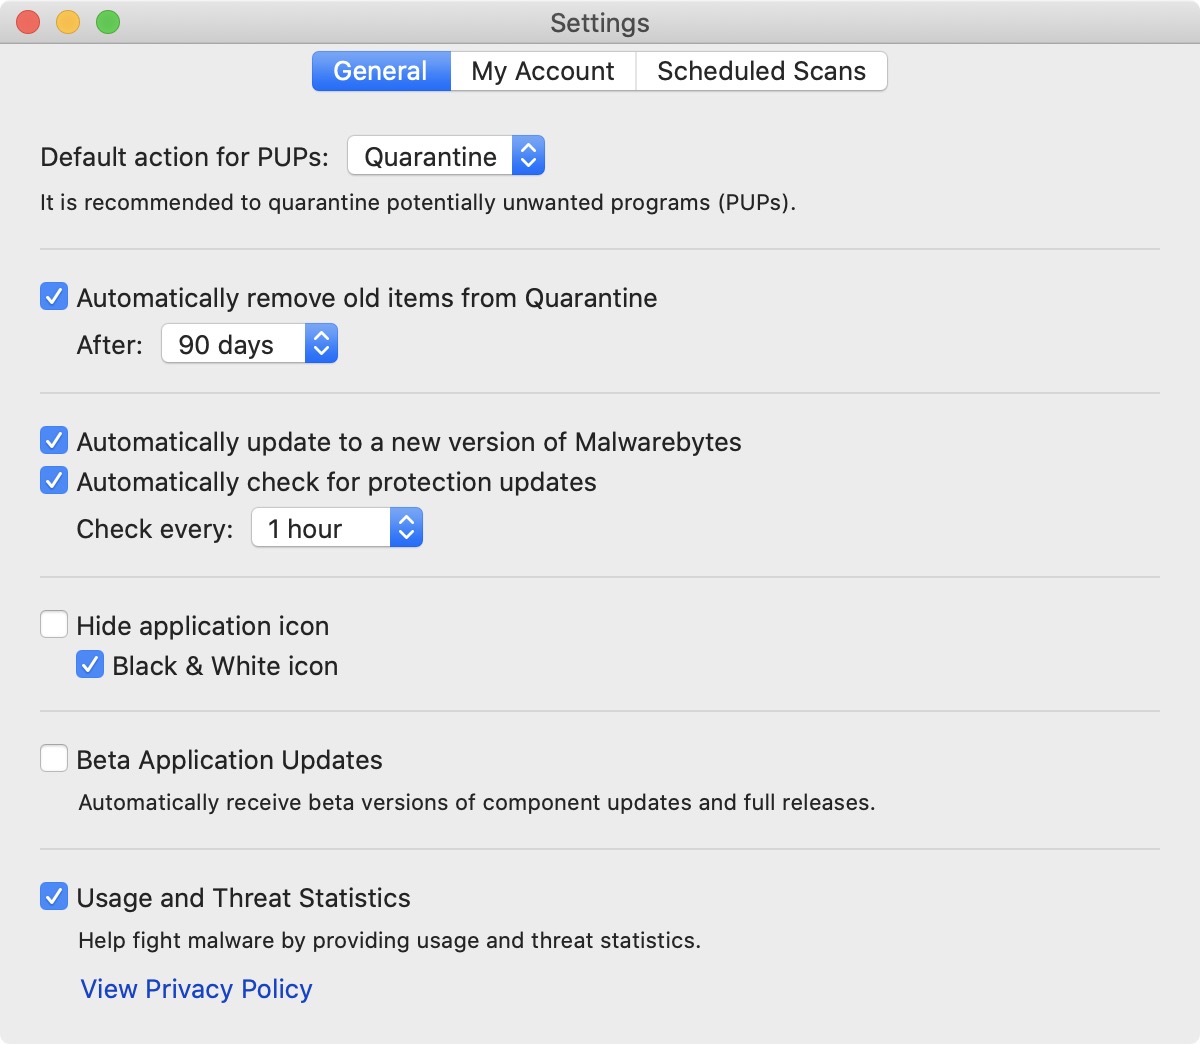Open the My Account tab

(543, 71)
